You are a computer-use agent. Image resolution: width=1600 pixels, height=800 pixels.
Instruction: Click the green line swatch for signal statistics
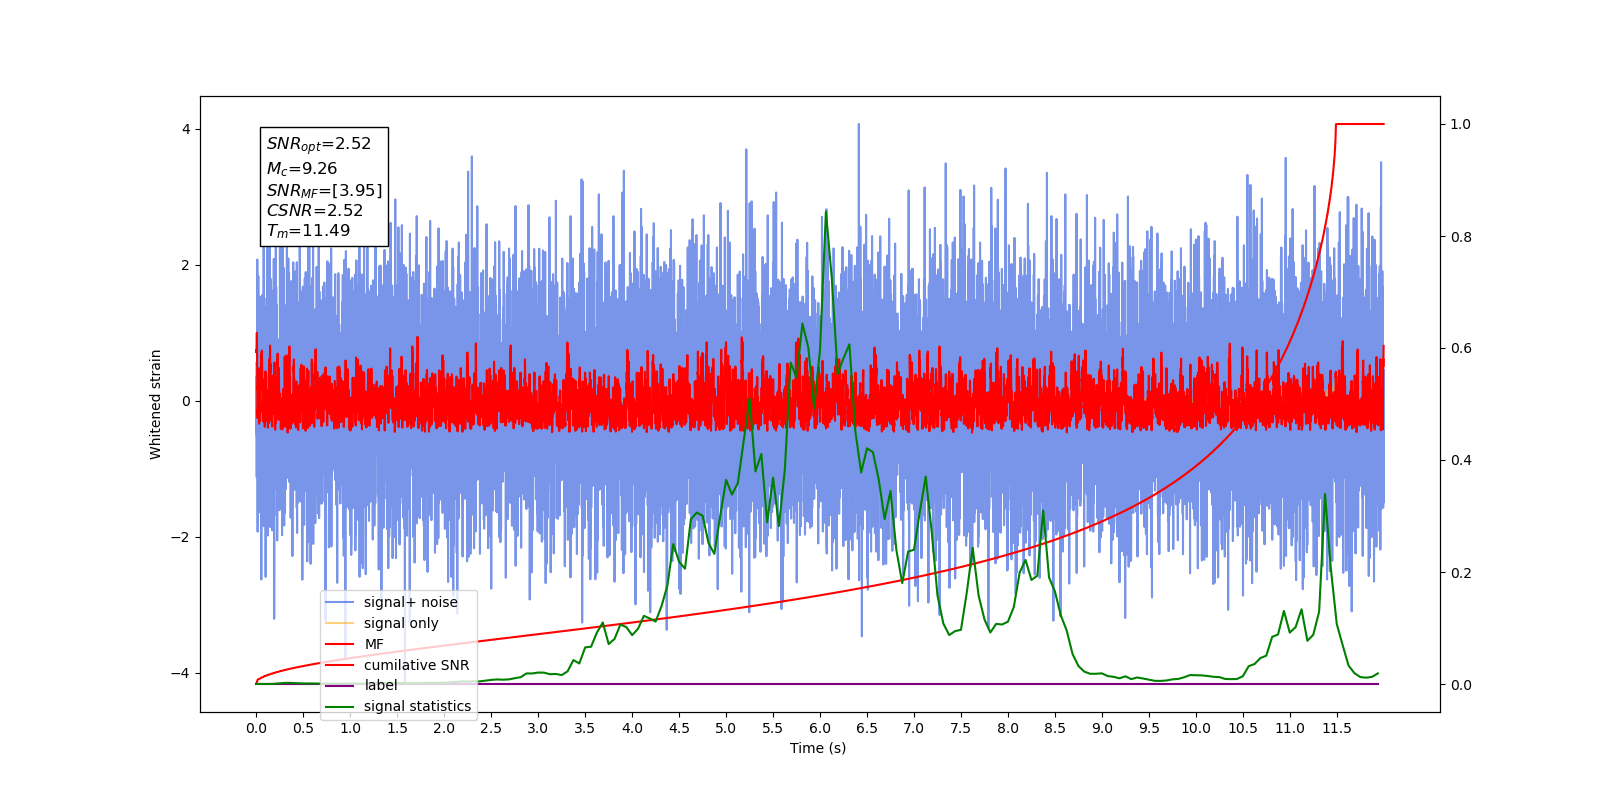(340, 706)
